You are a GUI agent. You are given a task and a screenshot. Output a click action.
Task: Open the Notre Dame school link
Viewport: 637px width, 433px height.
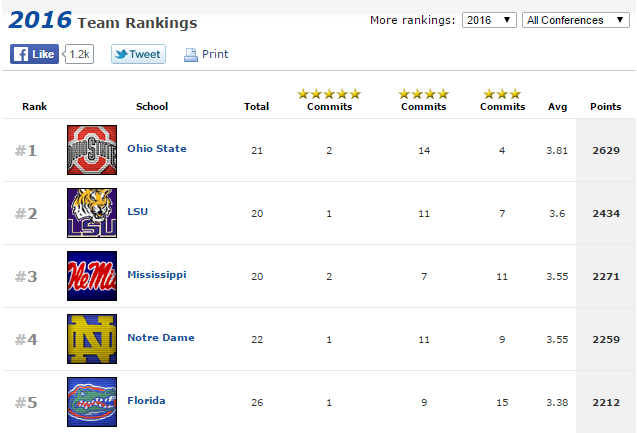(x=160, y=338)
